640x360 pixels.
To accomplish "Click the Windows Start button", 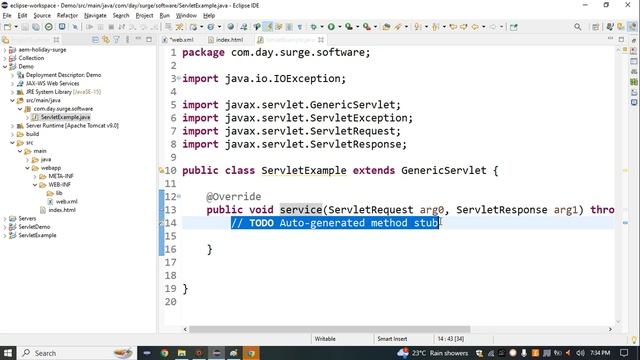I will [x=8, y=353].
